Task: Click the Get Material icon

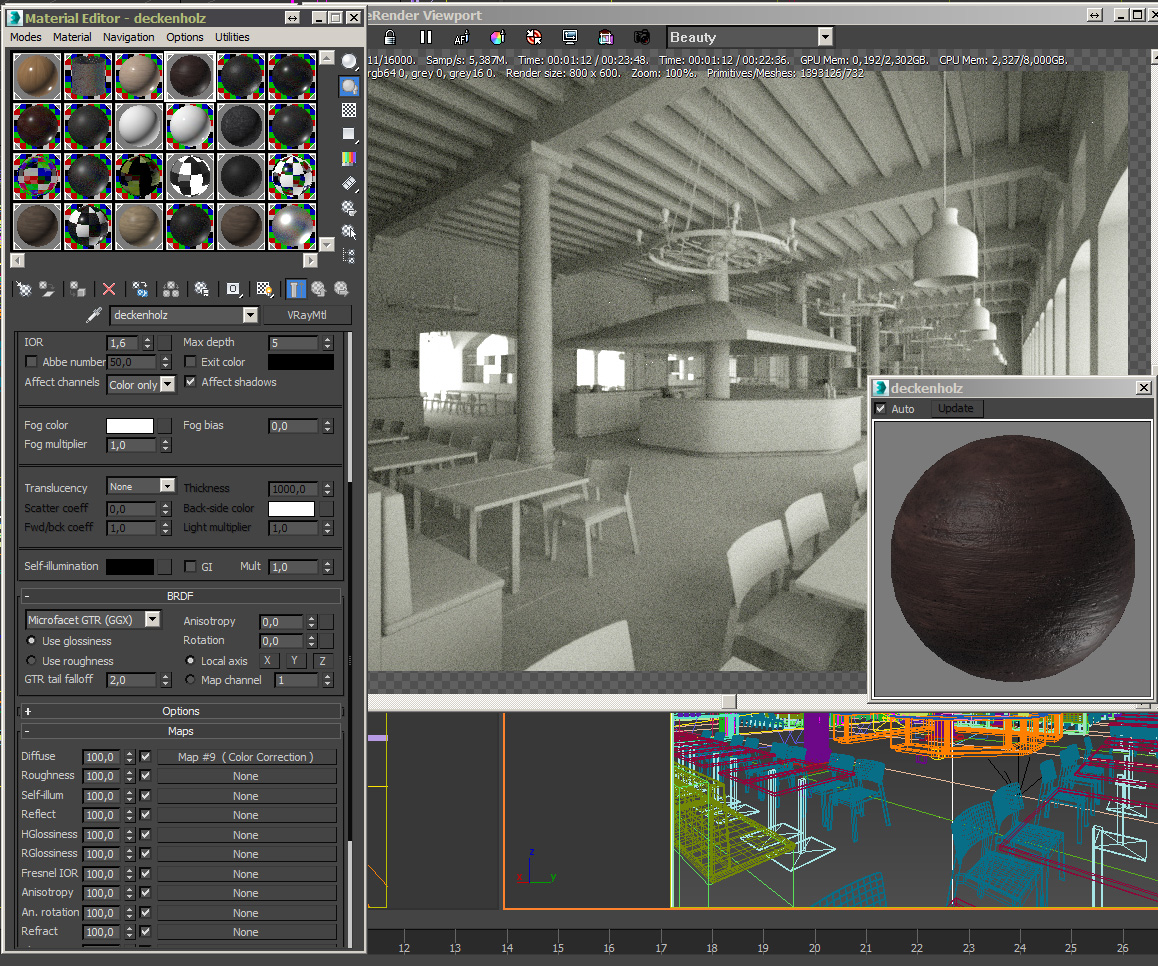Action: tap(24, 289)
